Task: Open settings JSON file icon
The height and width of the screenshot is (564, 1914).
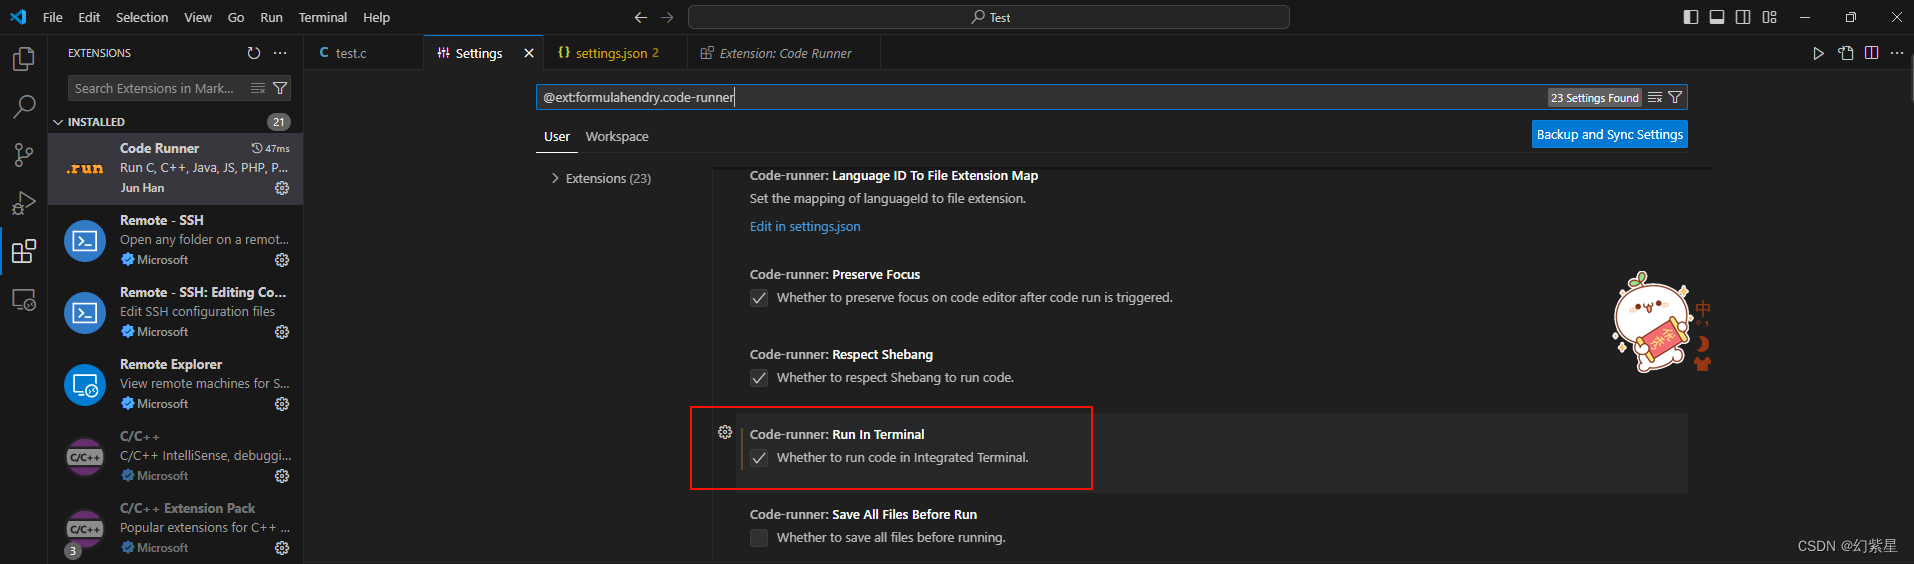Action: 1845,53
